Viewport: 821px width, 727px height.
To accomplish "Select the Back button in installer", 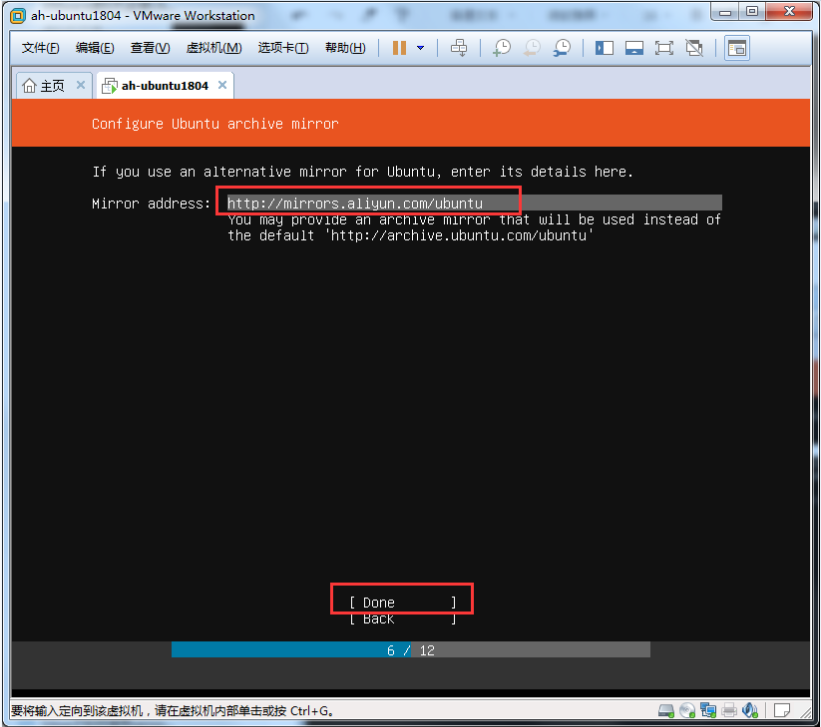I will [402, 619].
